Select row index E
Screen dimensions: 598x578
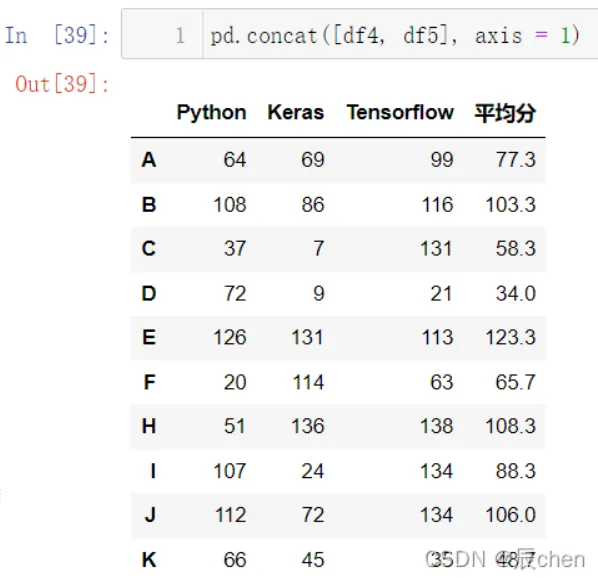pos(149,337)
